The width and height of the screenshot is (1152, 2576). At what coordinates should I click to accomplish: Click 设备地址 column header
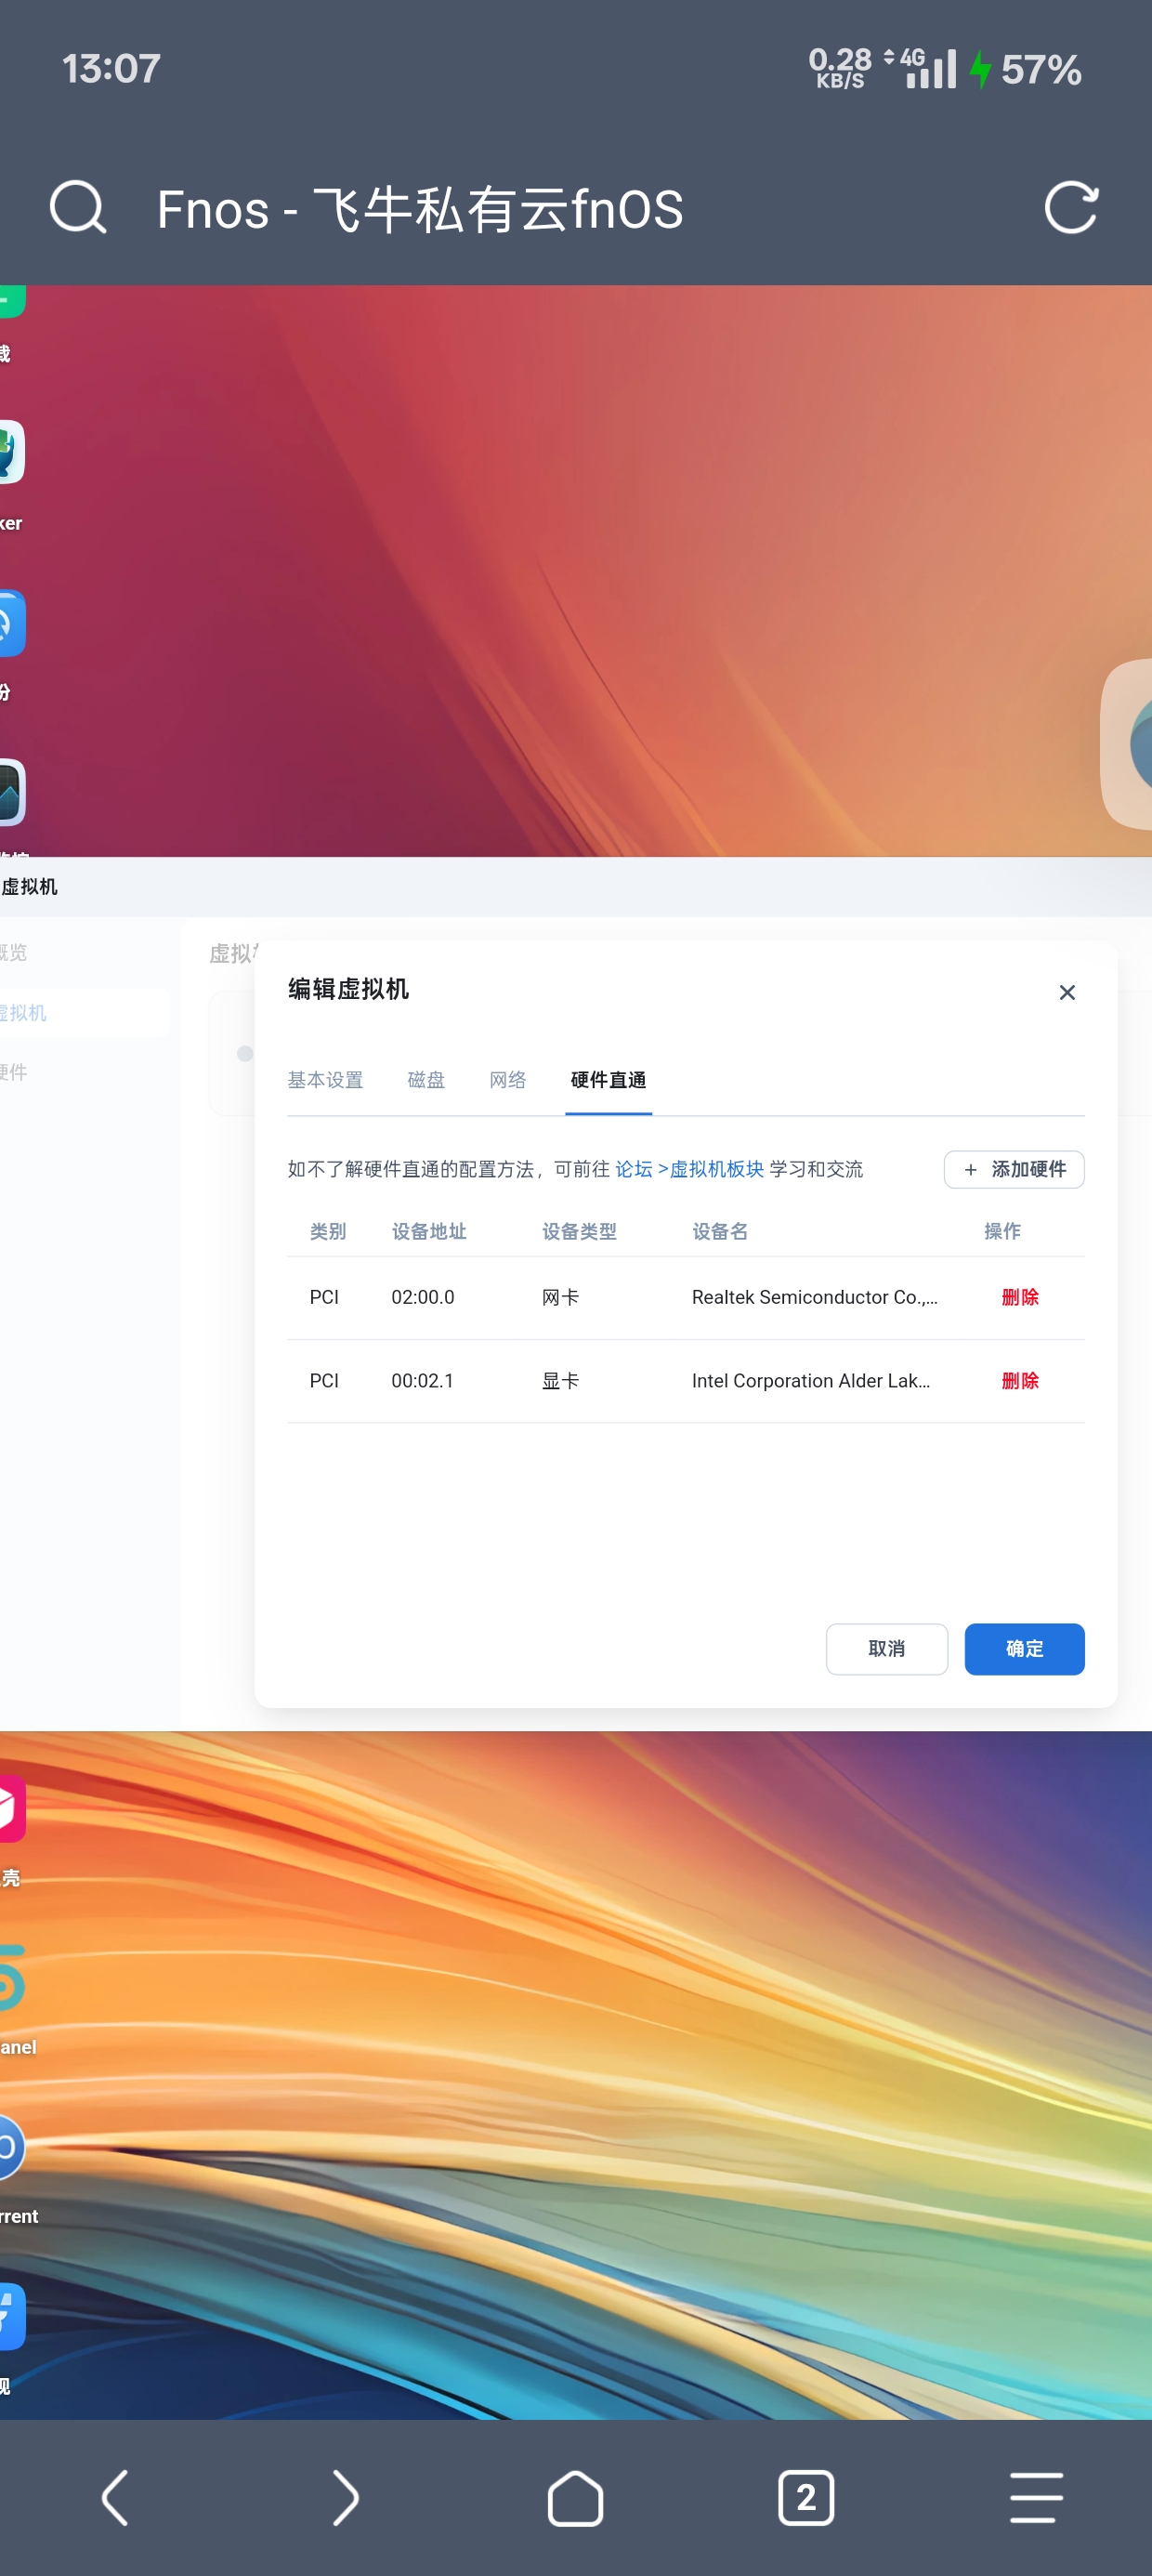(429, 1230)
